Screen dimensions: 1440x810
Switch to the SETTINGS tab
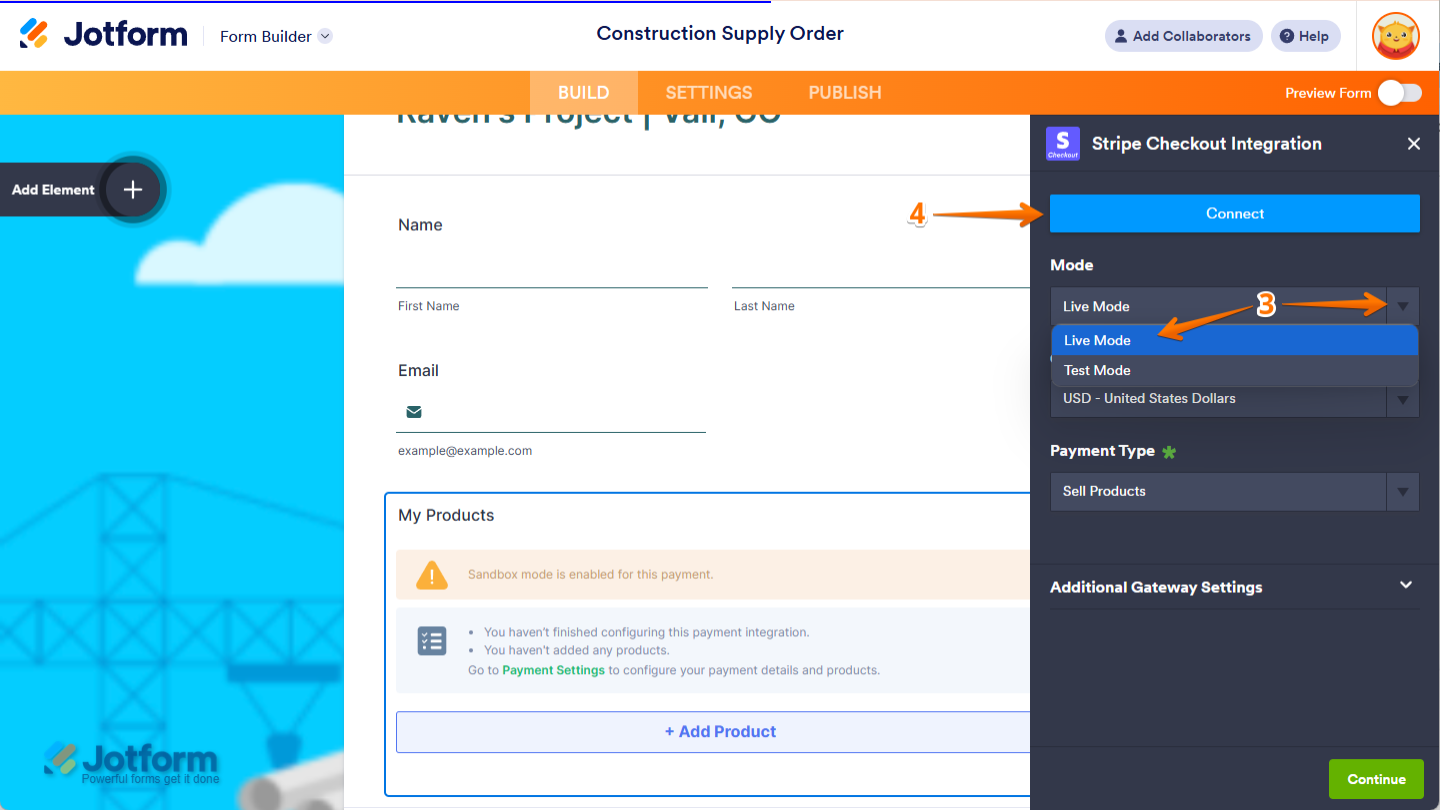(709, 93)
